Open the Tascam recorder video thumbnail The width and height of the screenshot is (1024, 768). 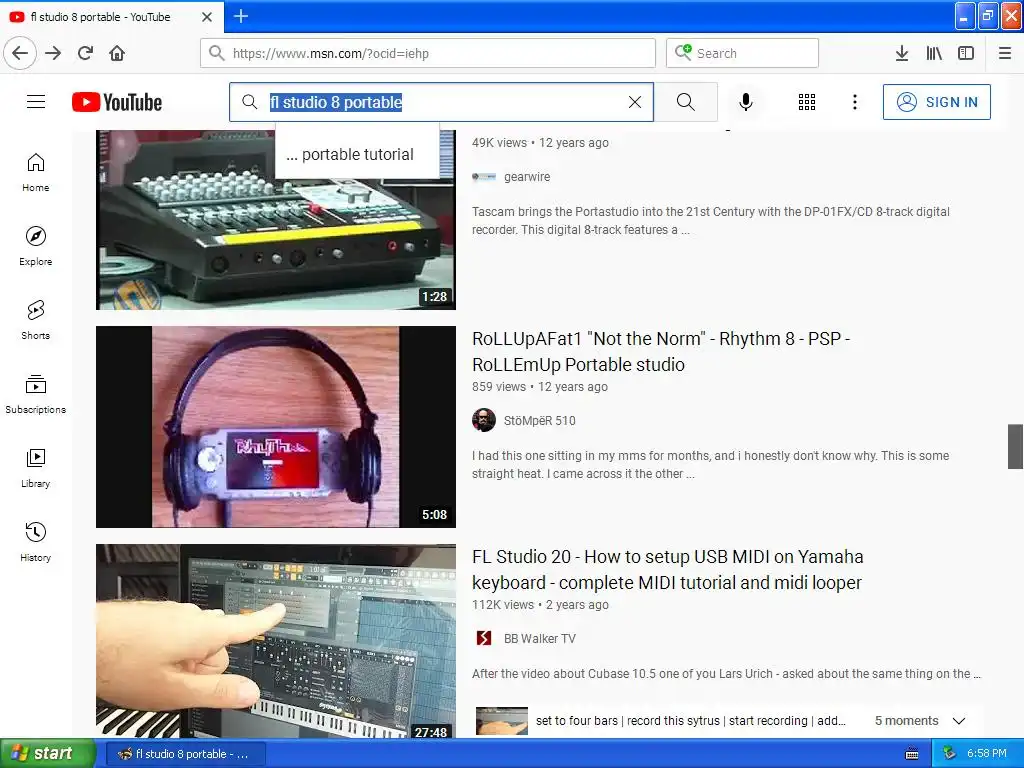click(276, 219)
